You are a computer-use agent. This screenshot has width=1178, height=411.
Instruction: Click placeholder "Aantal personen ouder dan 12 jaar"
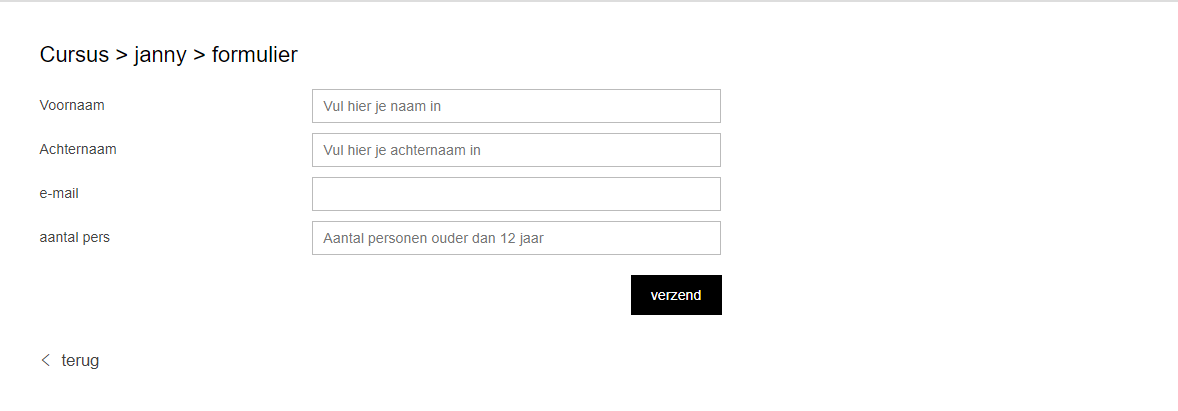point(433,238)
